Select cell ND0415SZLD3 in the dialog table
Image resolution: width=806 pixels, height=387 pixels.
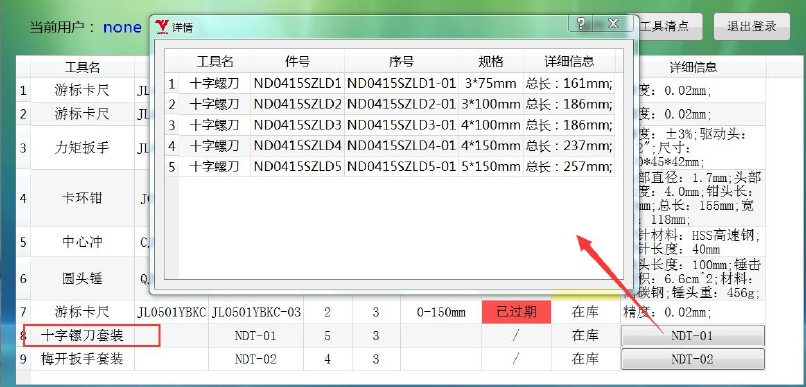[298, 125]
